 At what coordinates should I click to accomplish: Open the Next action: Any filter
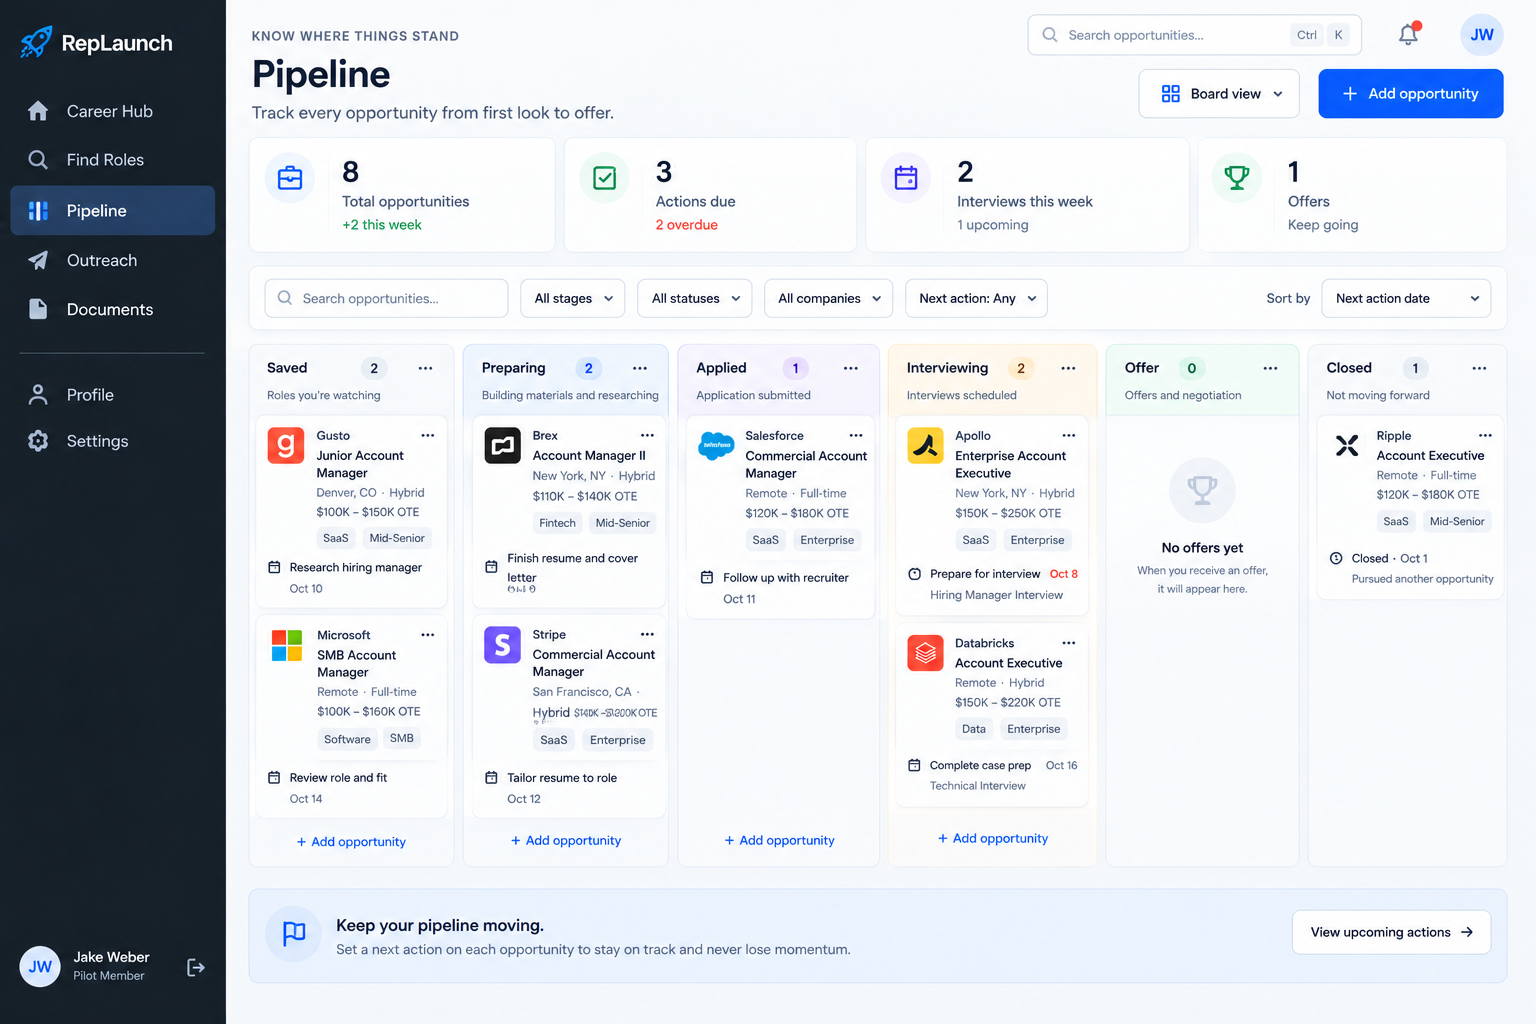976,298
